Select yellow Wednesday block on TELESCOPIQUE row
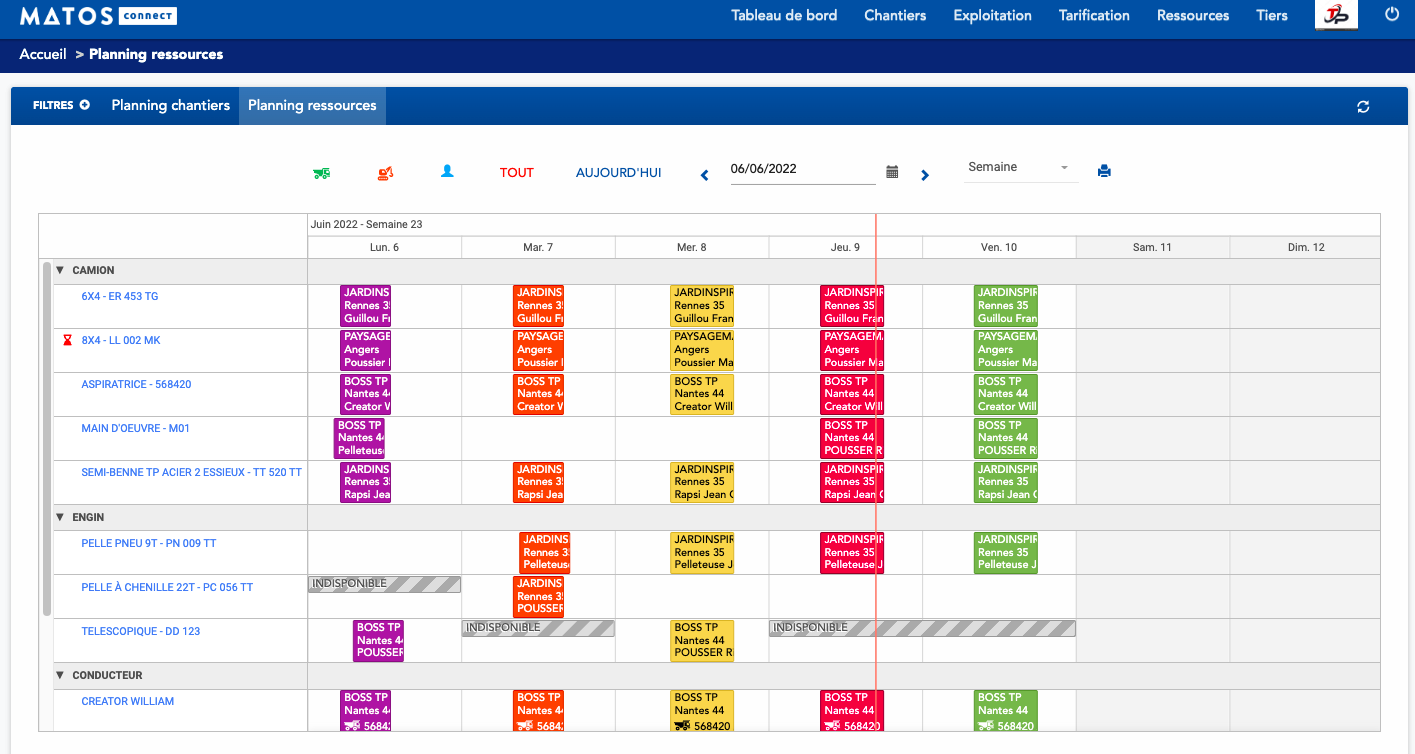1415x754 pixels. click(702, 640)
